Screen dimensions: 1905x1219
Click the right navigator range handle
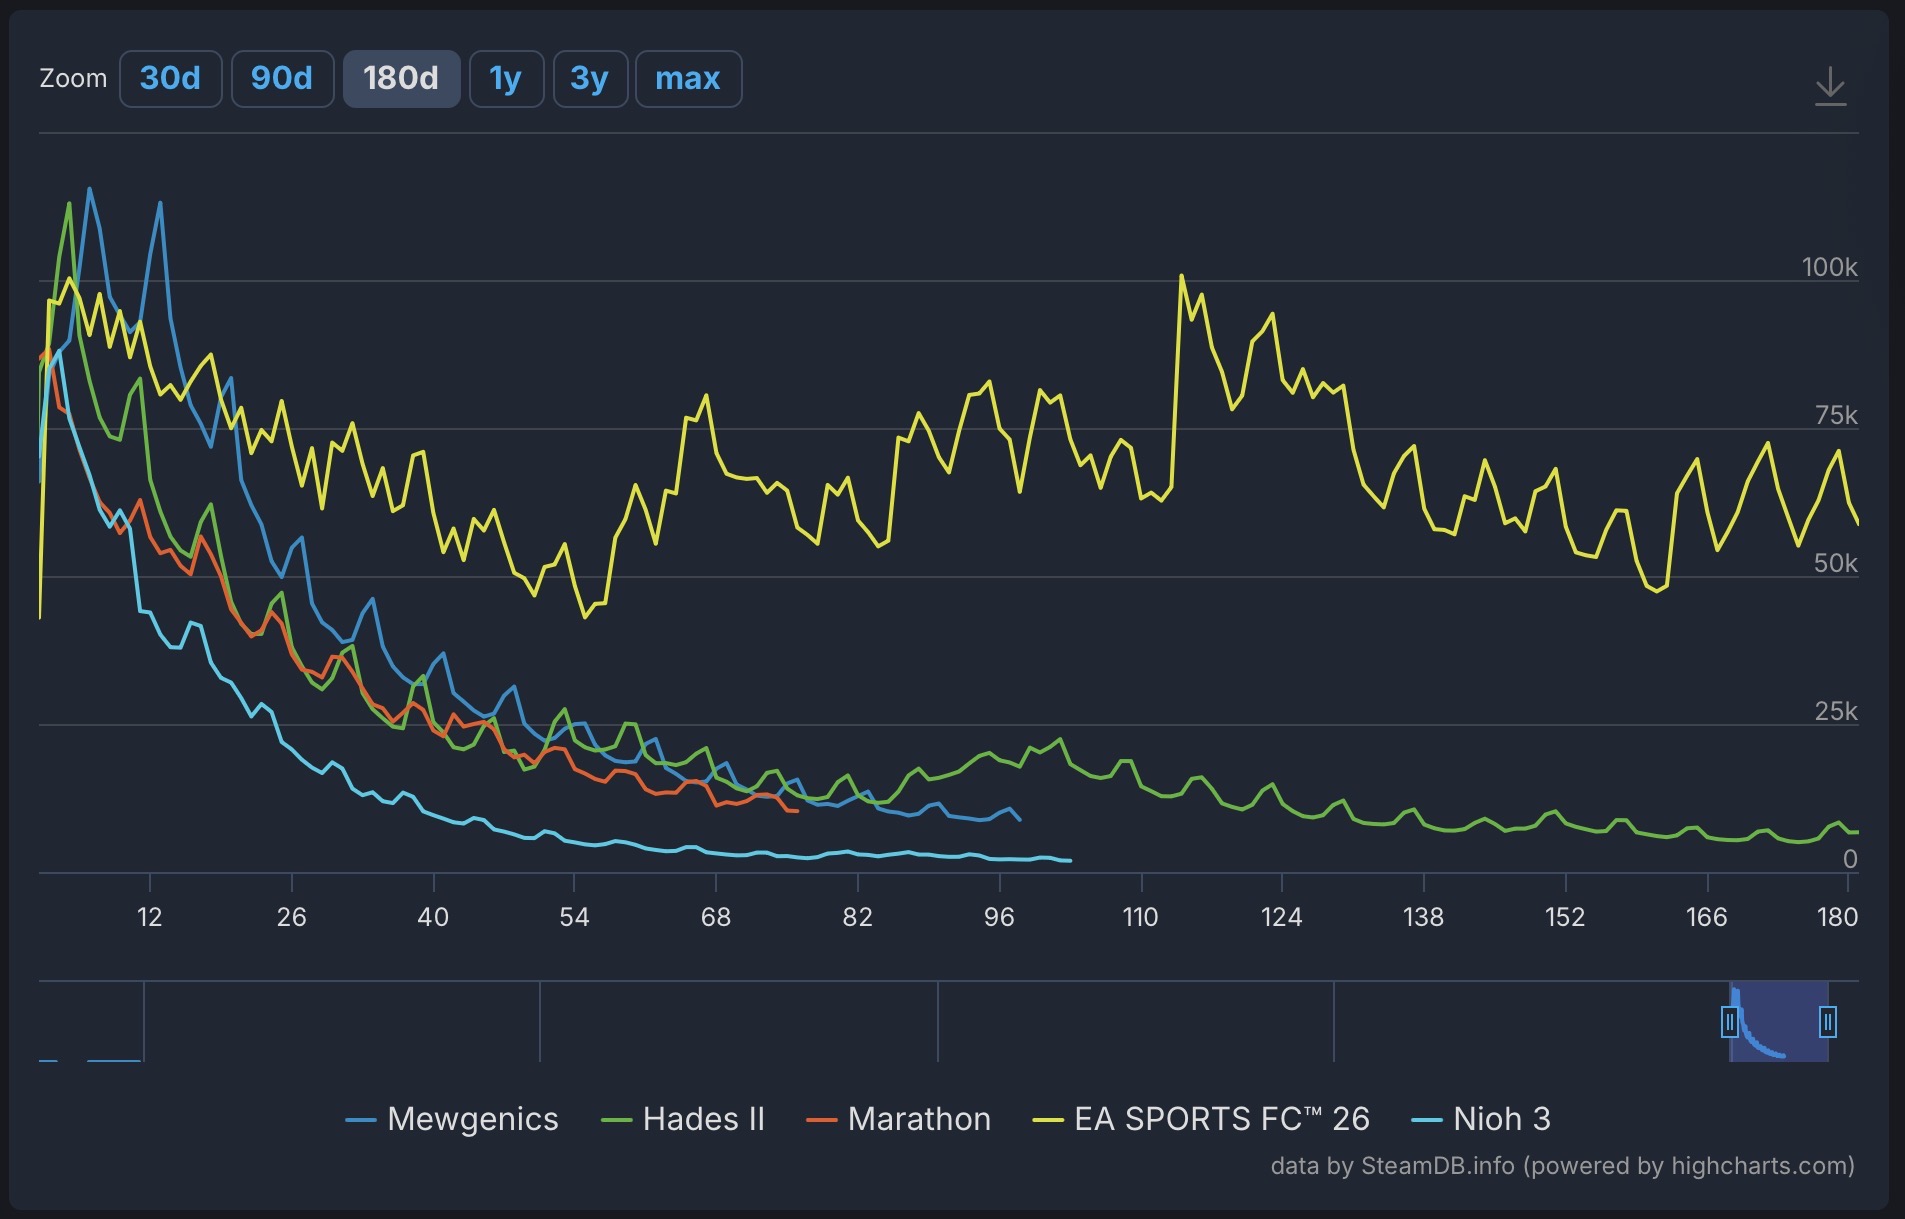click(x=1827, y=1022)
